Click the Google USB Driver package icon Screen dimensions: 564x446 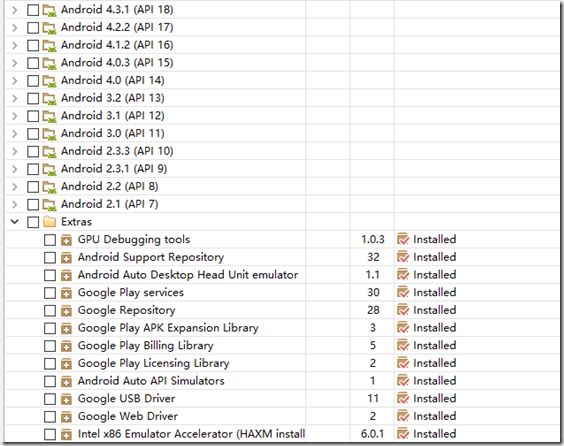66,399
